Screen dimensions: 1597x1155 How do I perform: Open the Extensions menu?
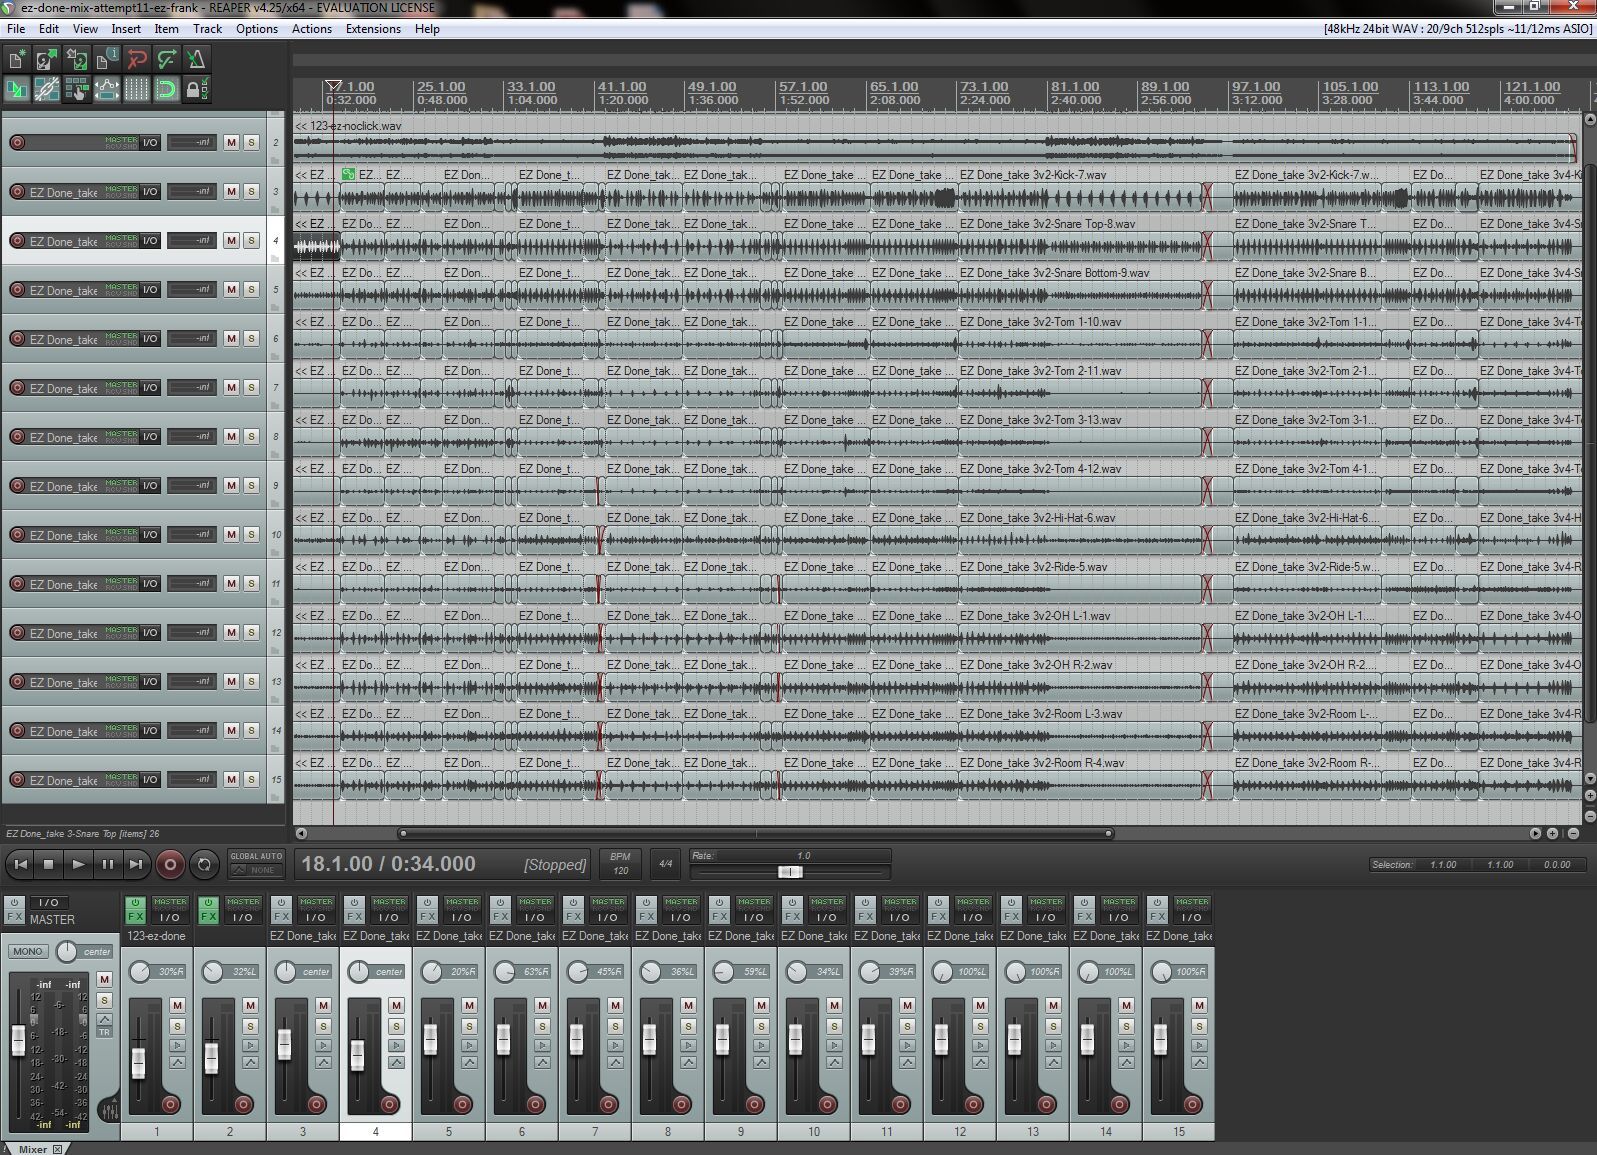(372, 29)
